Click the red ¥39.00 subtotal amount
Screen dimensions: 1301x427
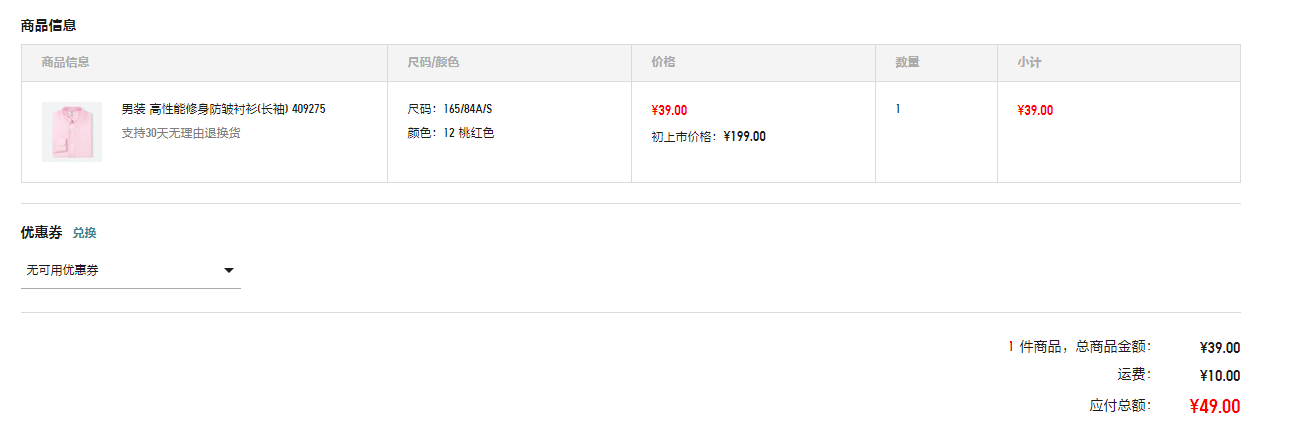tap(1035, 110)
